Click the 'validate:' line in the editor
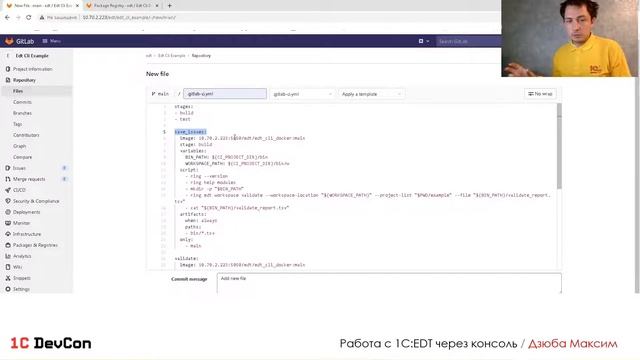Screen dimensions: 640x360 (x=187, y=258)
